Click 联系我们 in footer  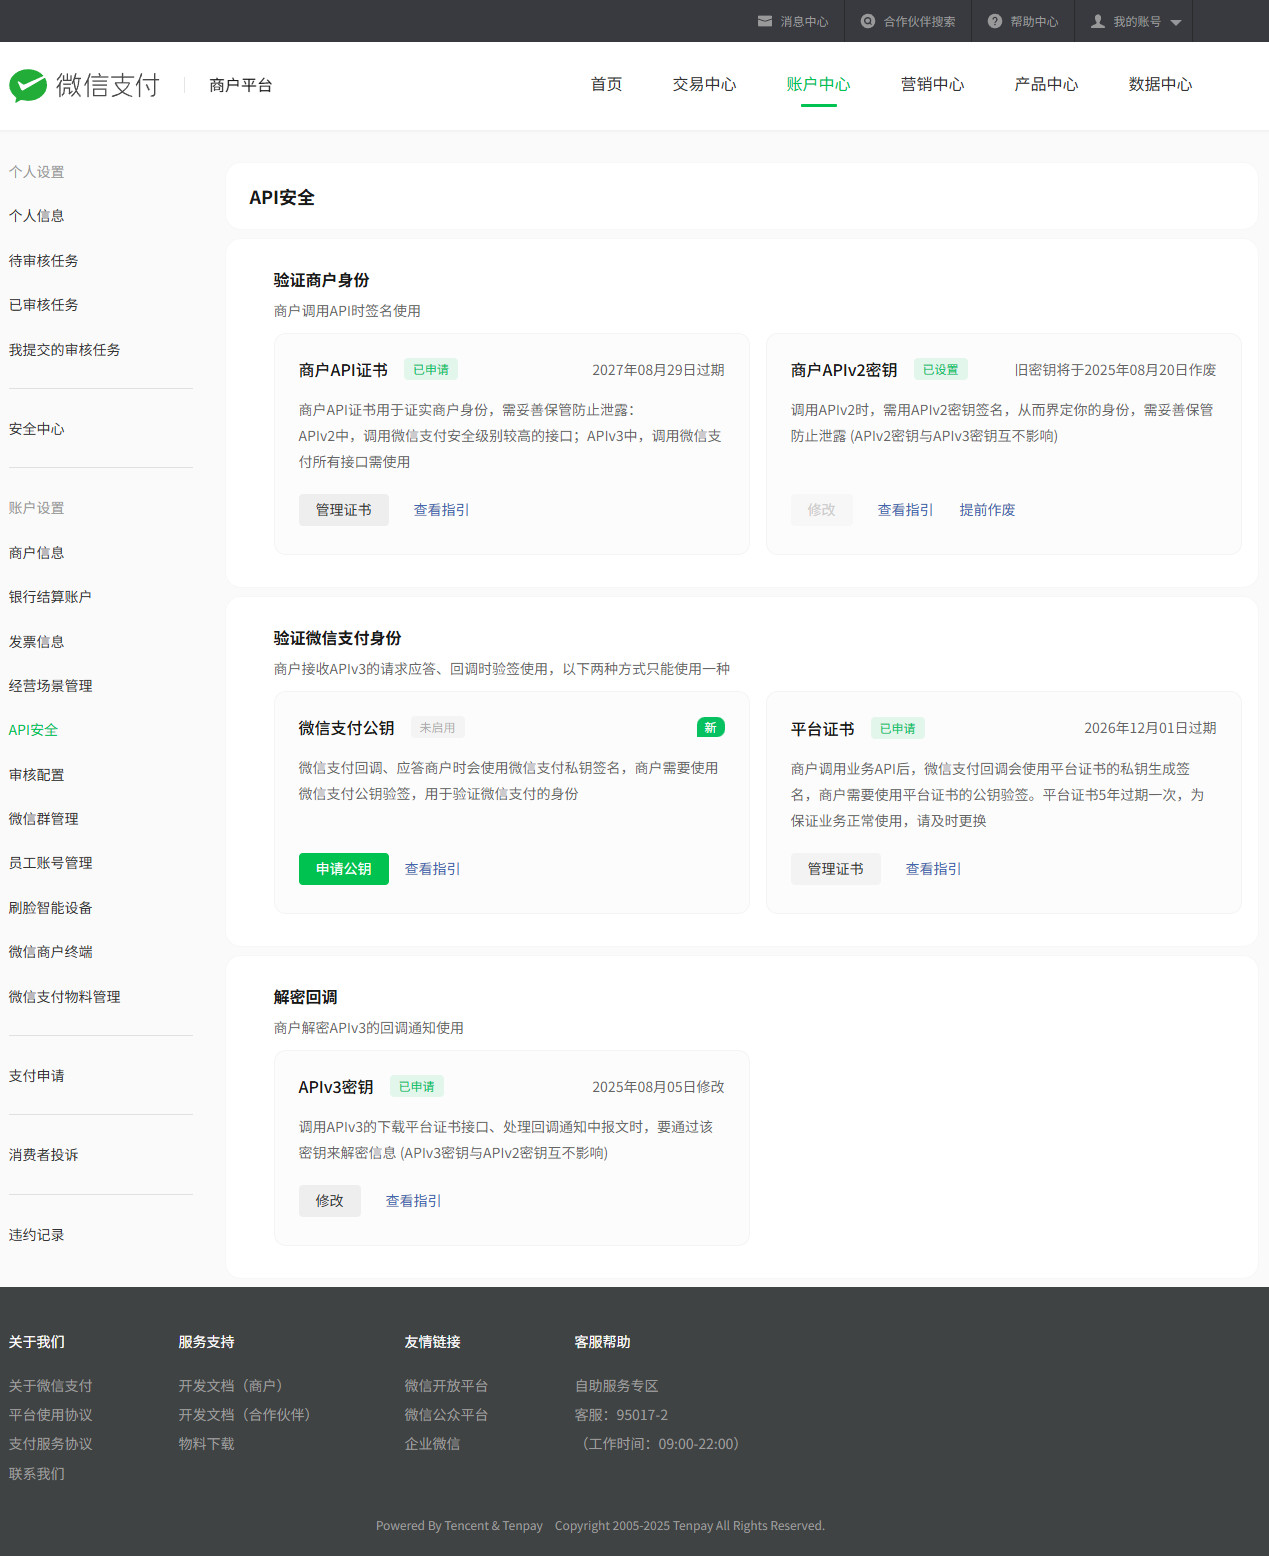point(37,1474)
